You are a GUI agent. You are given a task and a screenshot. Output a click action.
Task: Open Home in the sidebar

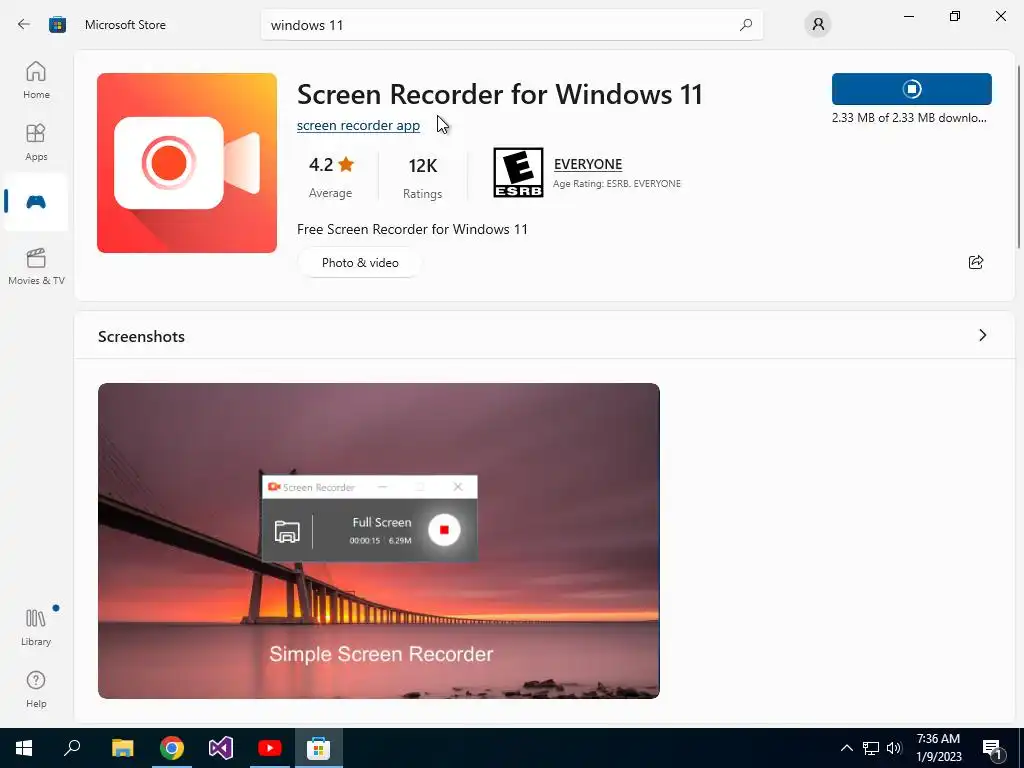(36, 80)
